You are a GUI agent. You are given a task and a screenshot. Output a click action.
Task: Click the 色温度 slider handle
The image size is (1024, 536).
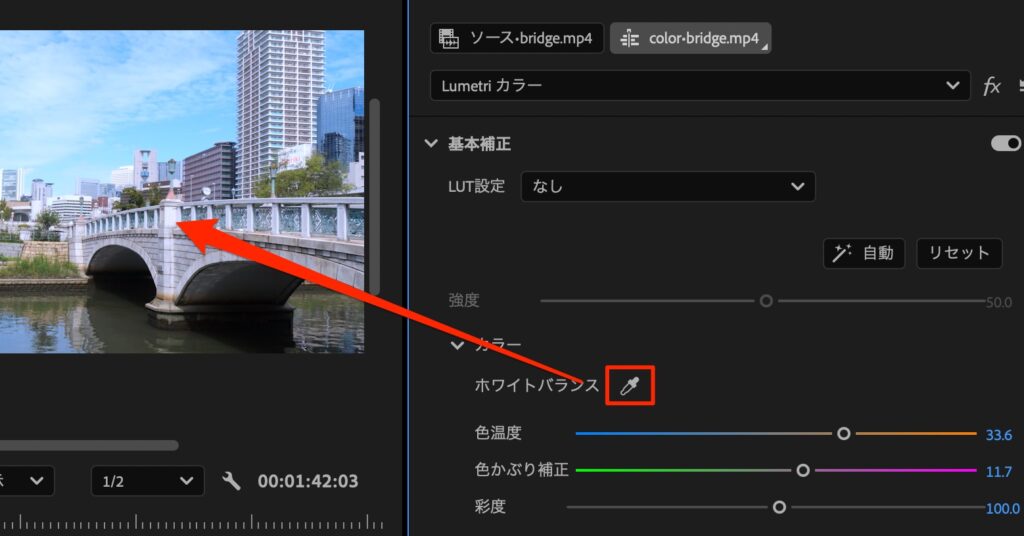coord(844,434)
